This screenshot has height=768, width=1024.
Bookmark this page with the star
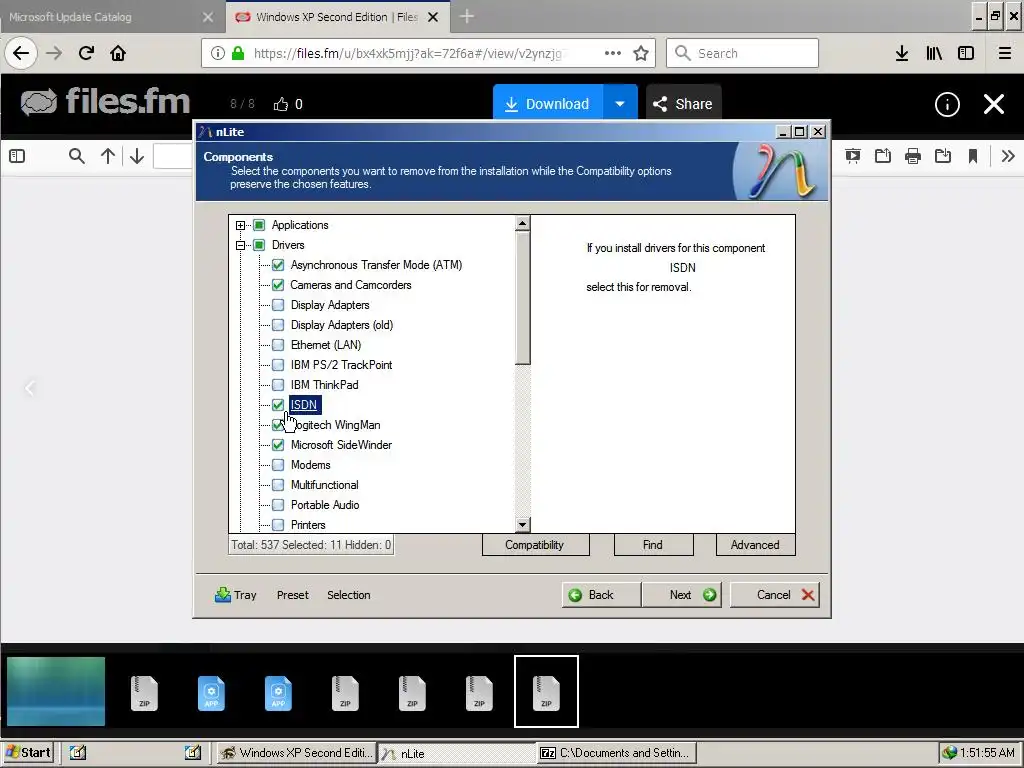pyautogui.click(x=641, y=53)
